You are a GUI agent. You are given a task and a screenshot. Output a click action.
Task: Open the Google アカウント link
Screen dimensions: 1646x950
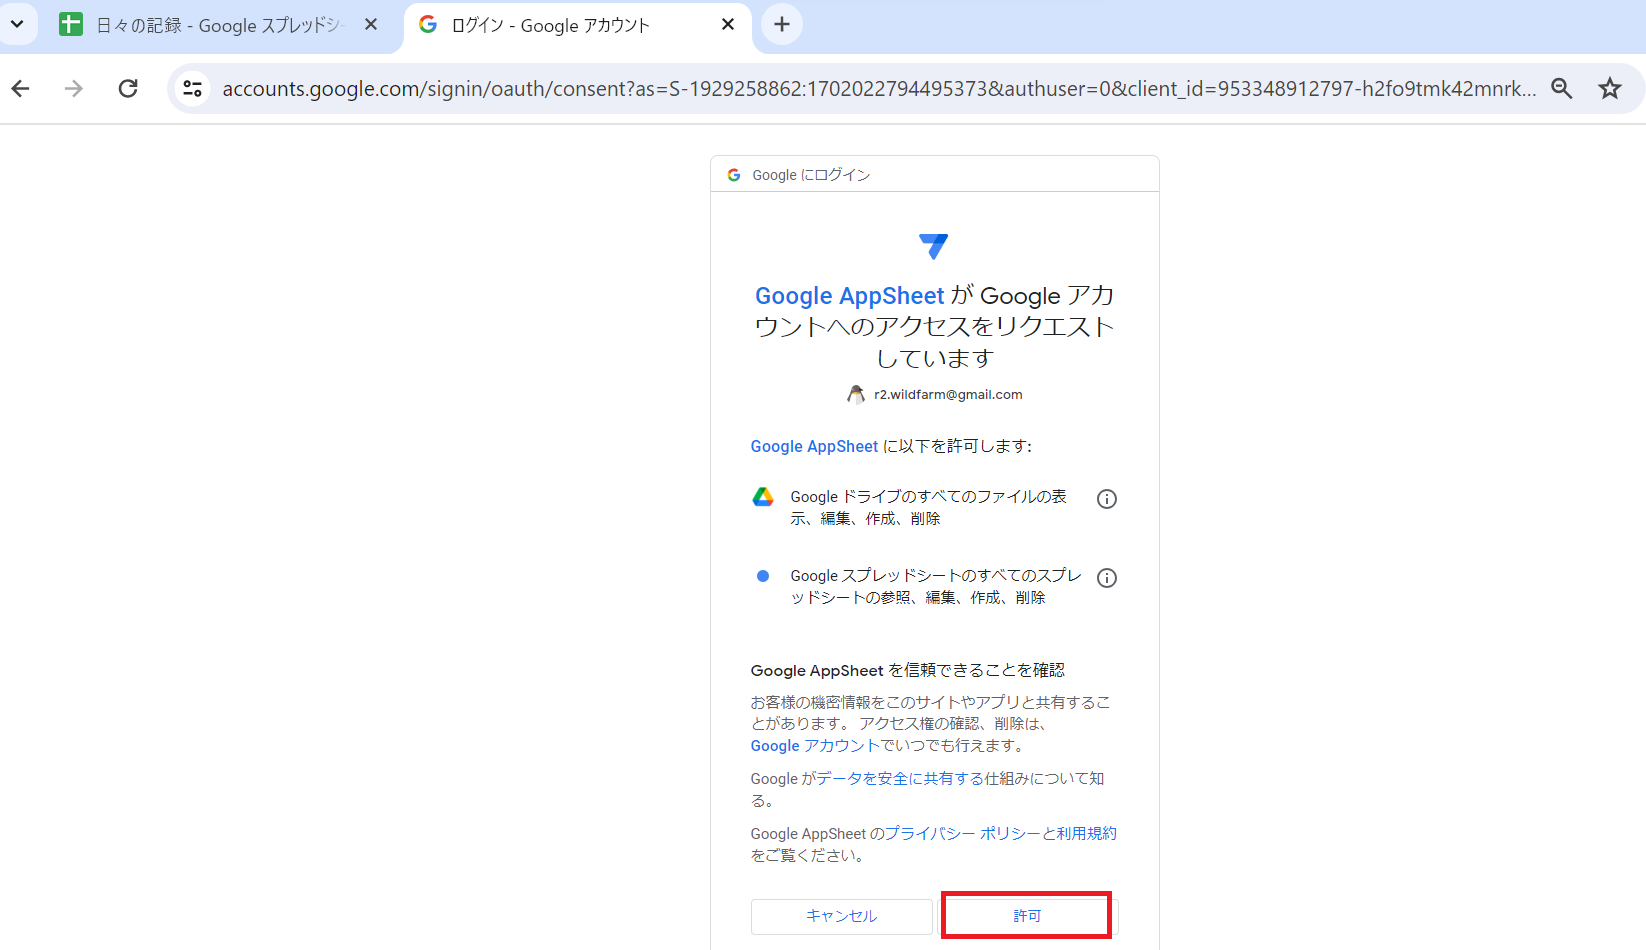[814, 746]
